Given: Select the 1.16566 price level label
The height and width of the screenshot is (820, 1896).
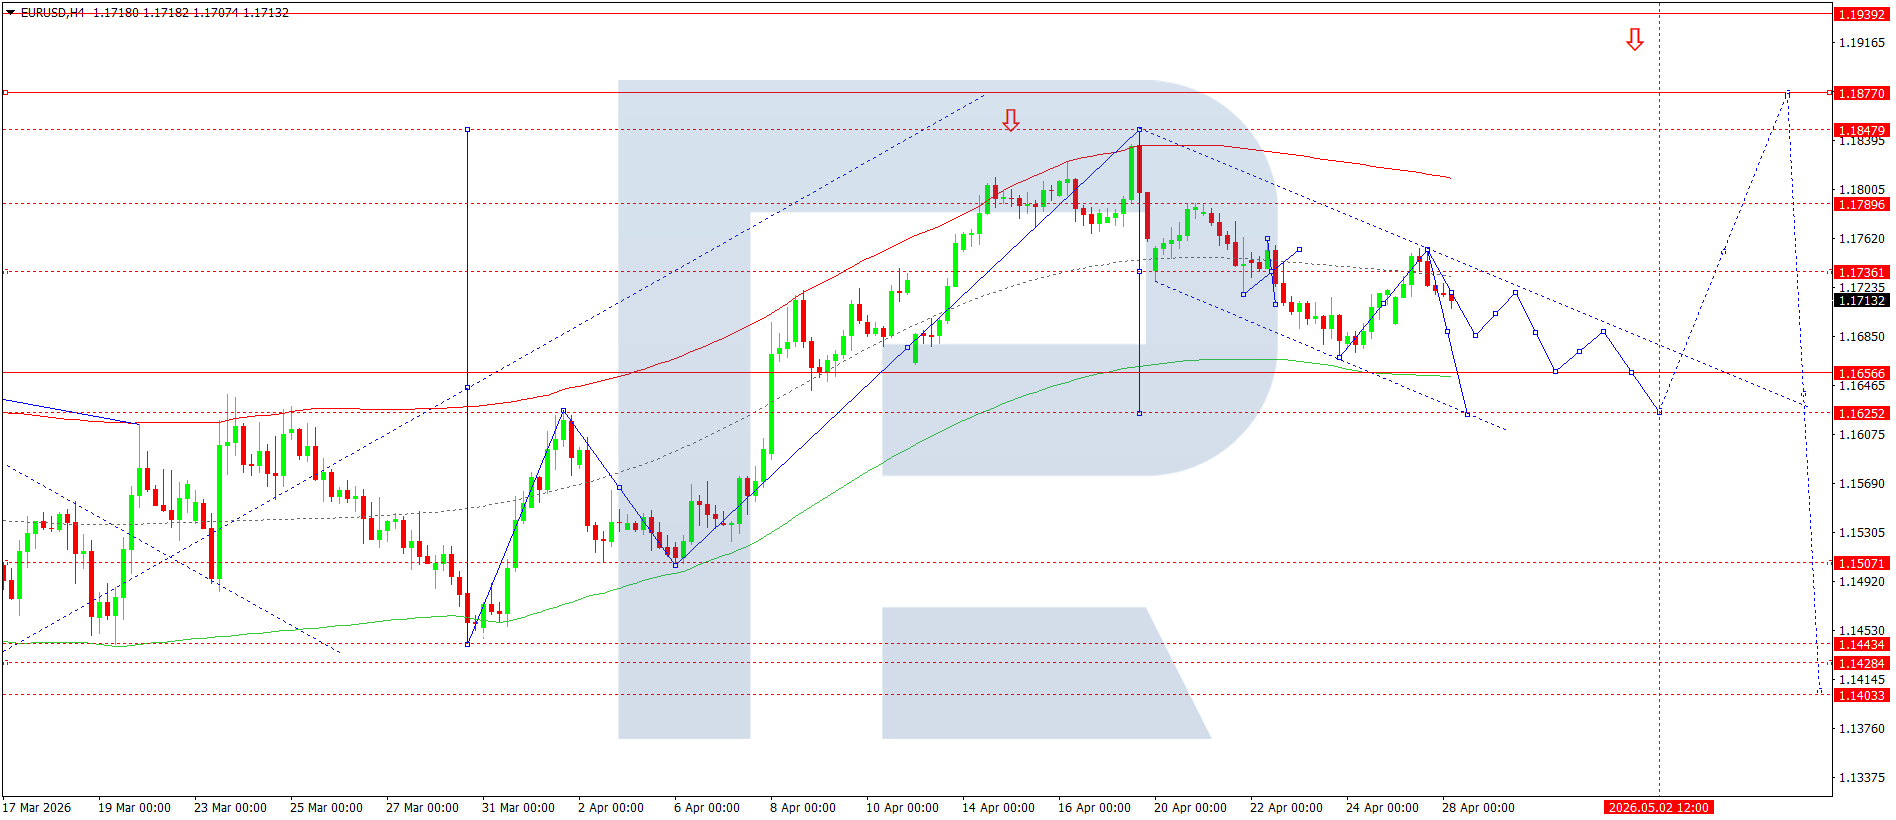Looking at the screenshot, I should point(1861,373).
